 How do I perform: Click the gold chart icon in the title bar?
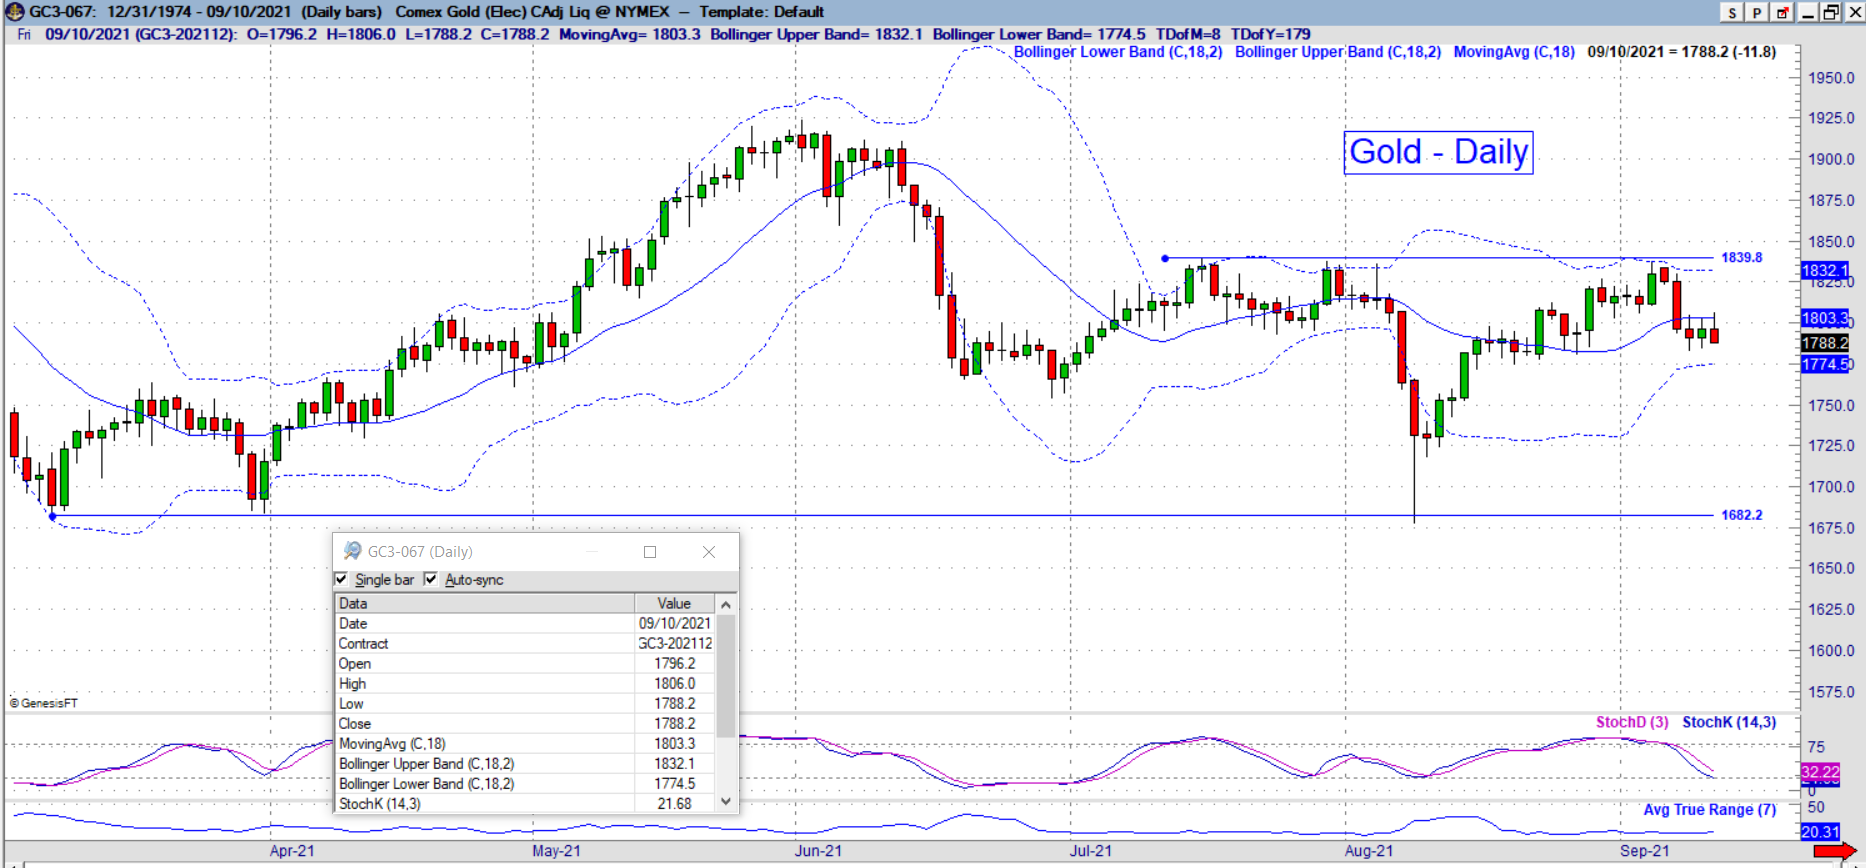(x=15, y=12)
